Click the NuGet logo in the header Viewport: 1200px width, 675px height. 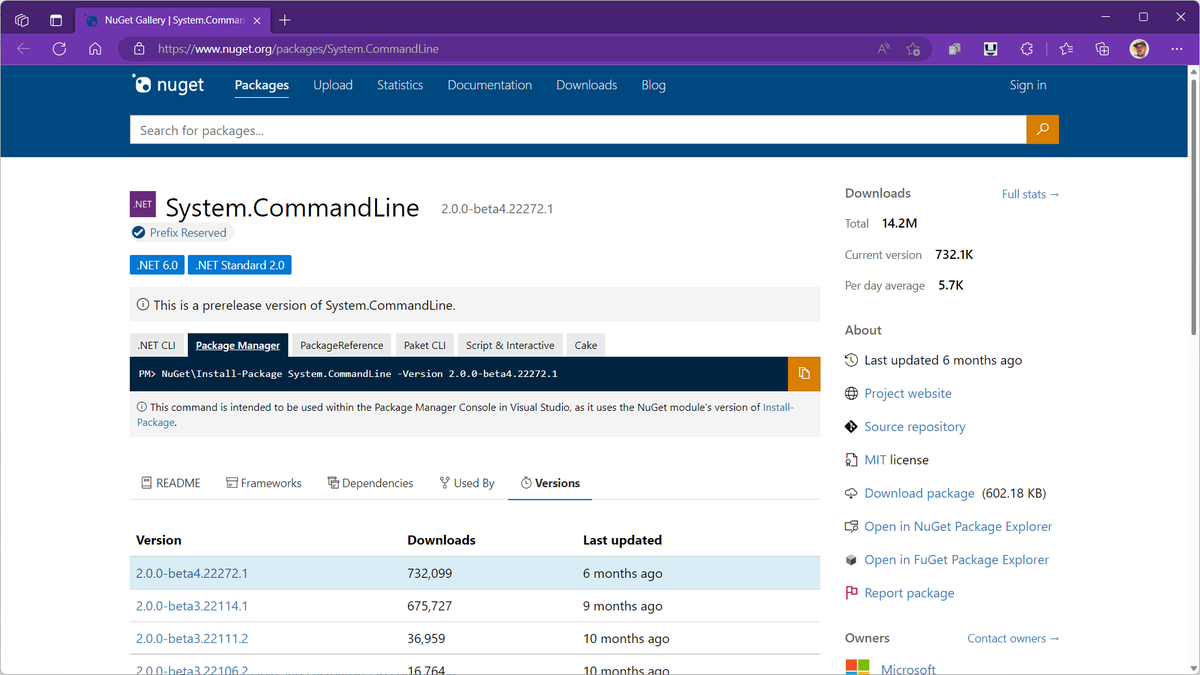168,85
